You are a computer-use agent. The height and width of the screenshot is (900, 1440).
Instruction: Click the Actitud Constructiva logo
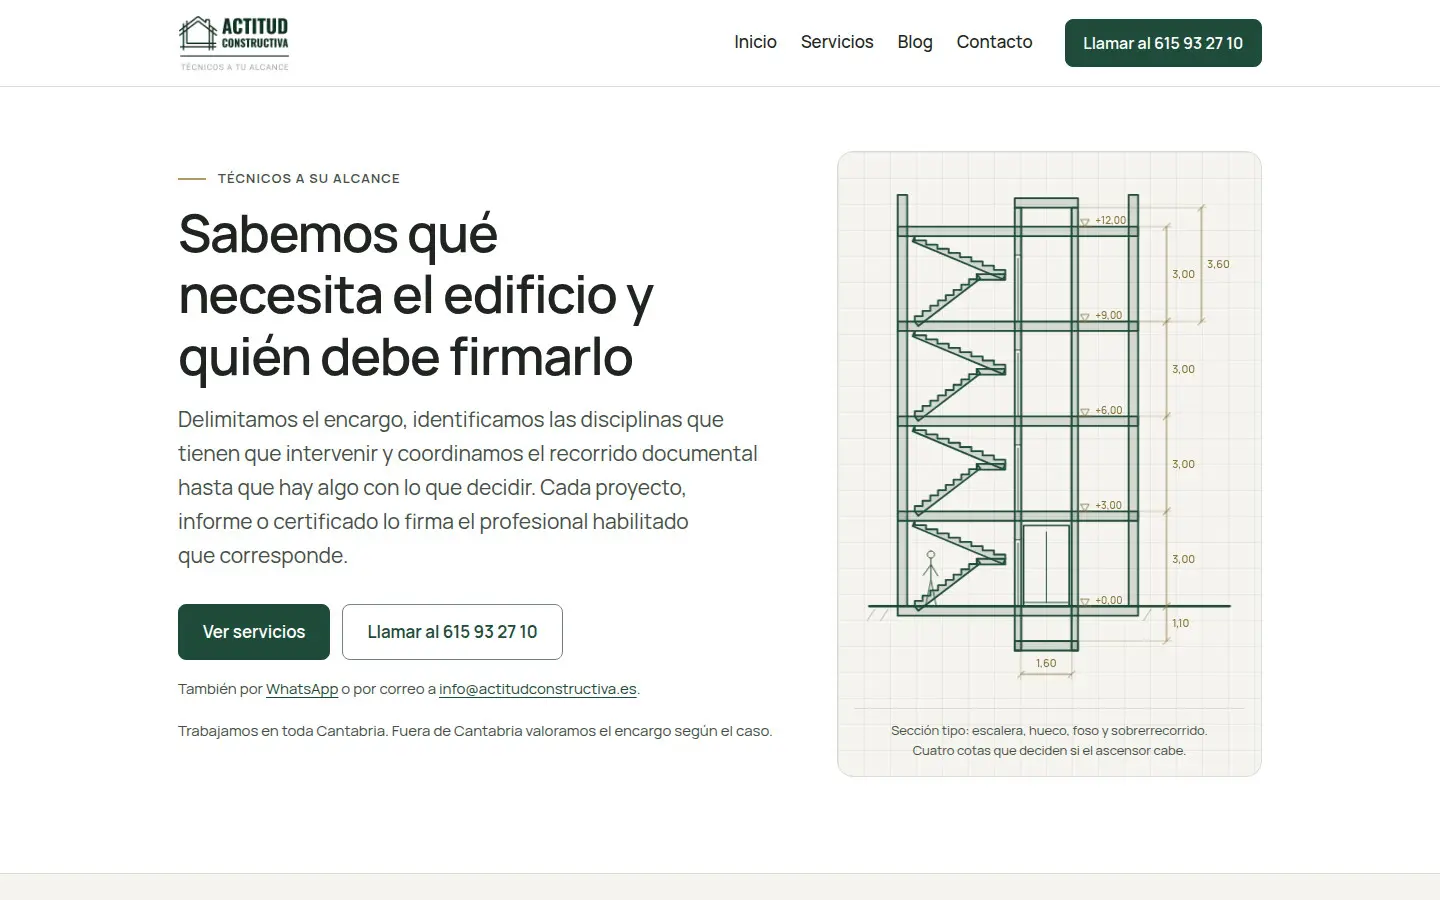tap(234, 43)
